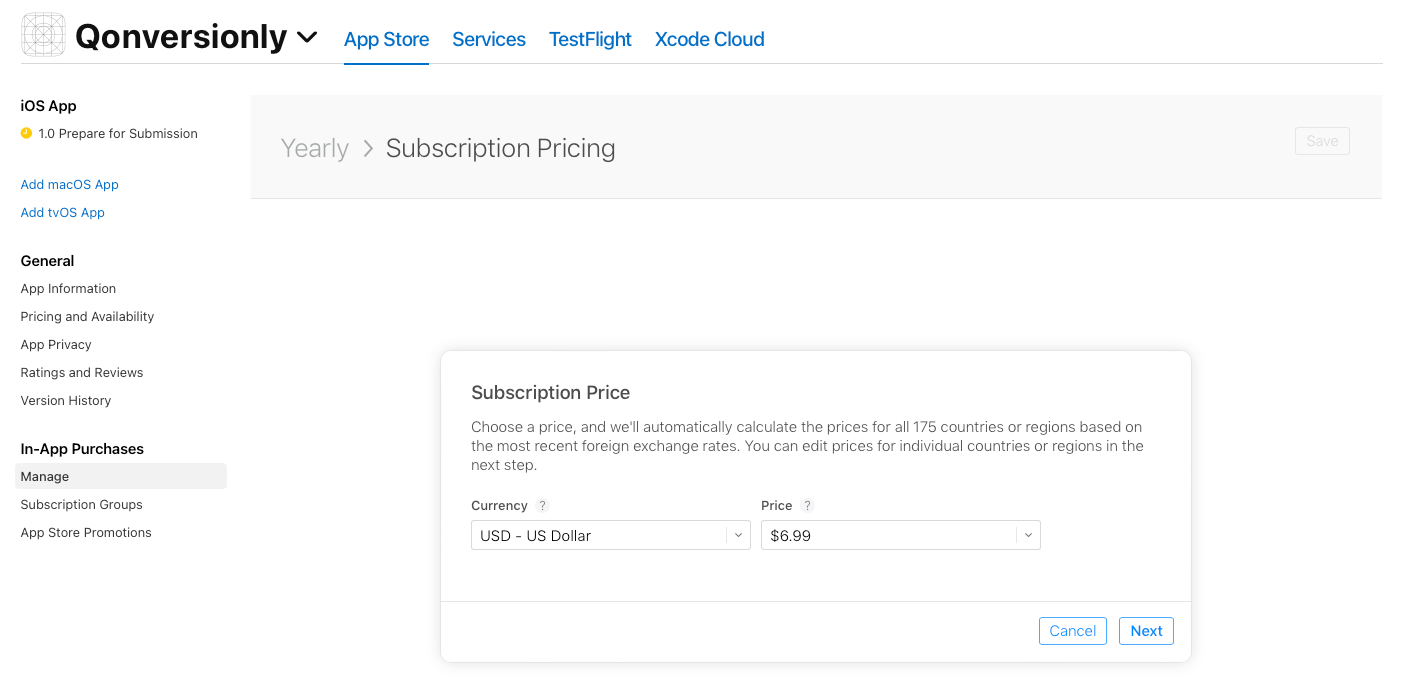Click the Save button
The width and height of the screenshot is (1401, 680).
(x=1322, y=141)
